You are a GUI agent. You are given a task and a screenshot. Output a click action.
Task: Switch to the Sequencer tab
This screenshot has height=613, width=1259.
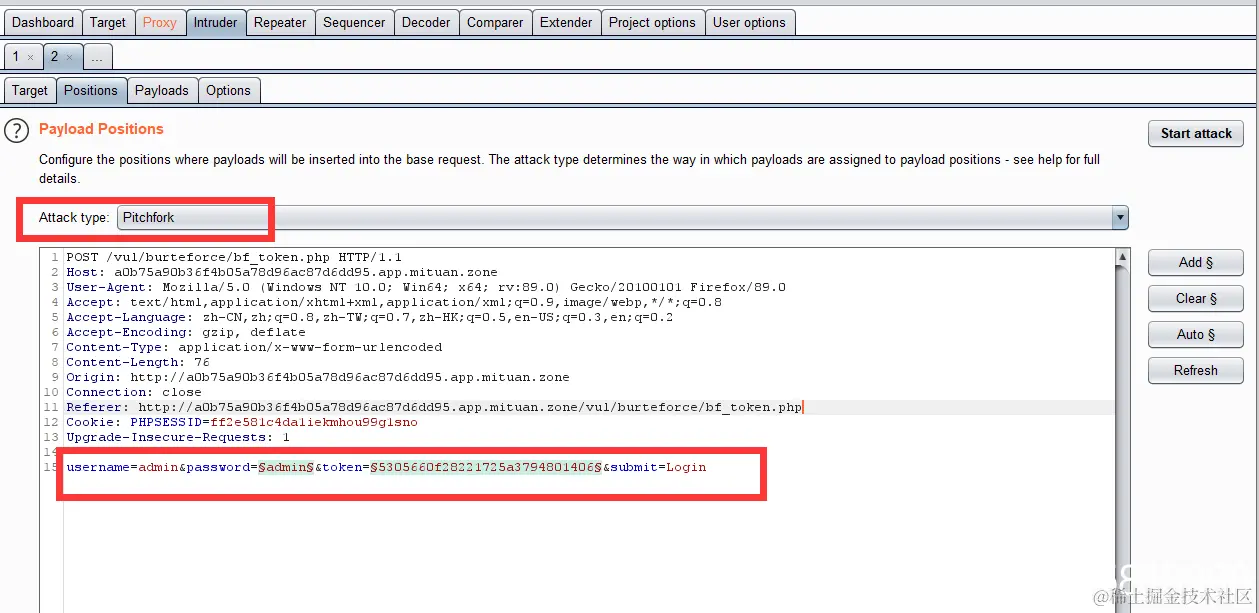(x=354, y=22)
